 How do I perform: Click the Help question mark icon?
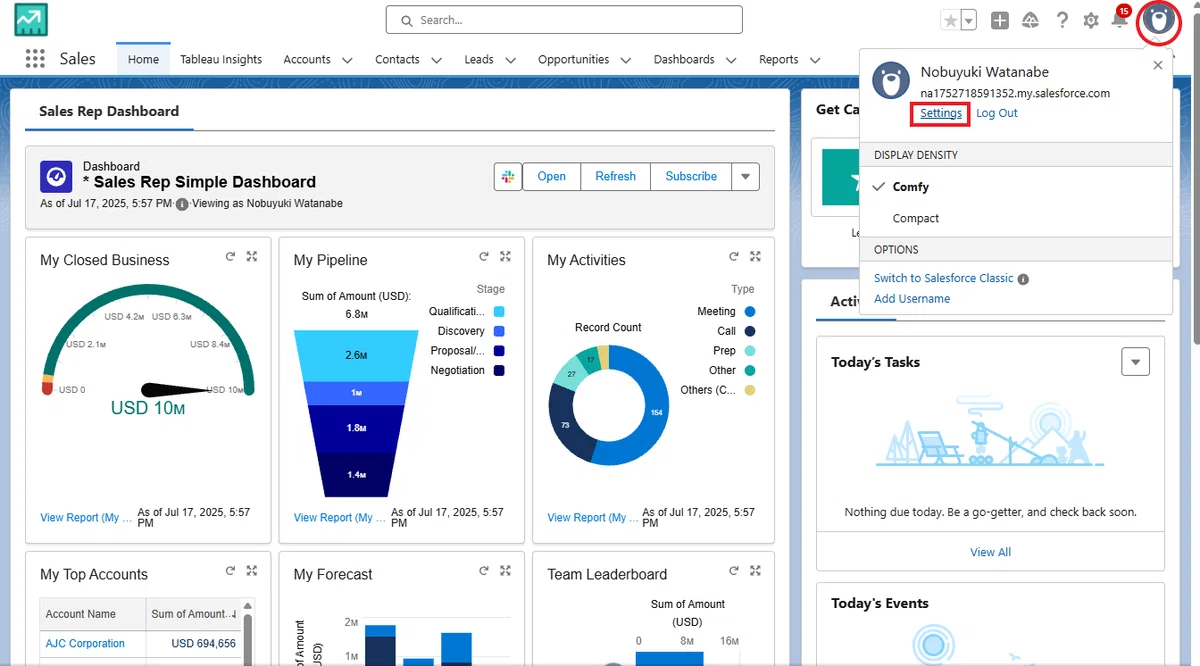coord(1062,20)
